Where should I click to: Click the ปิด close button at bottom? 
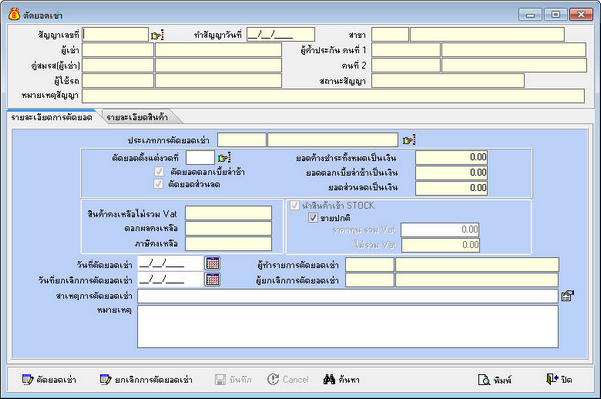tap(559, 380)
